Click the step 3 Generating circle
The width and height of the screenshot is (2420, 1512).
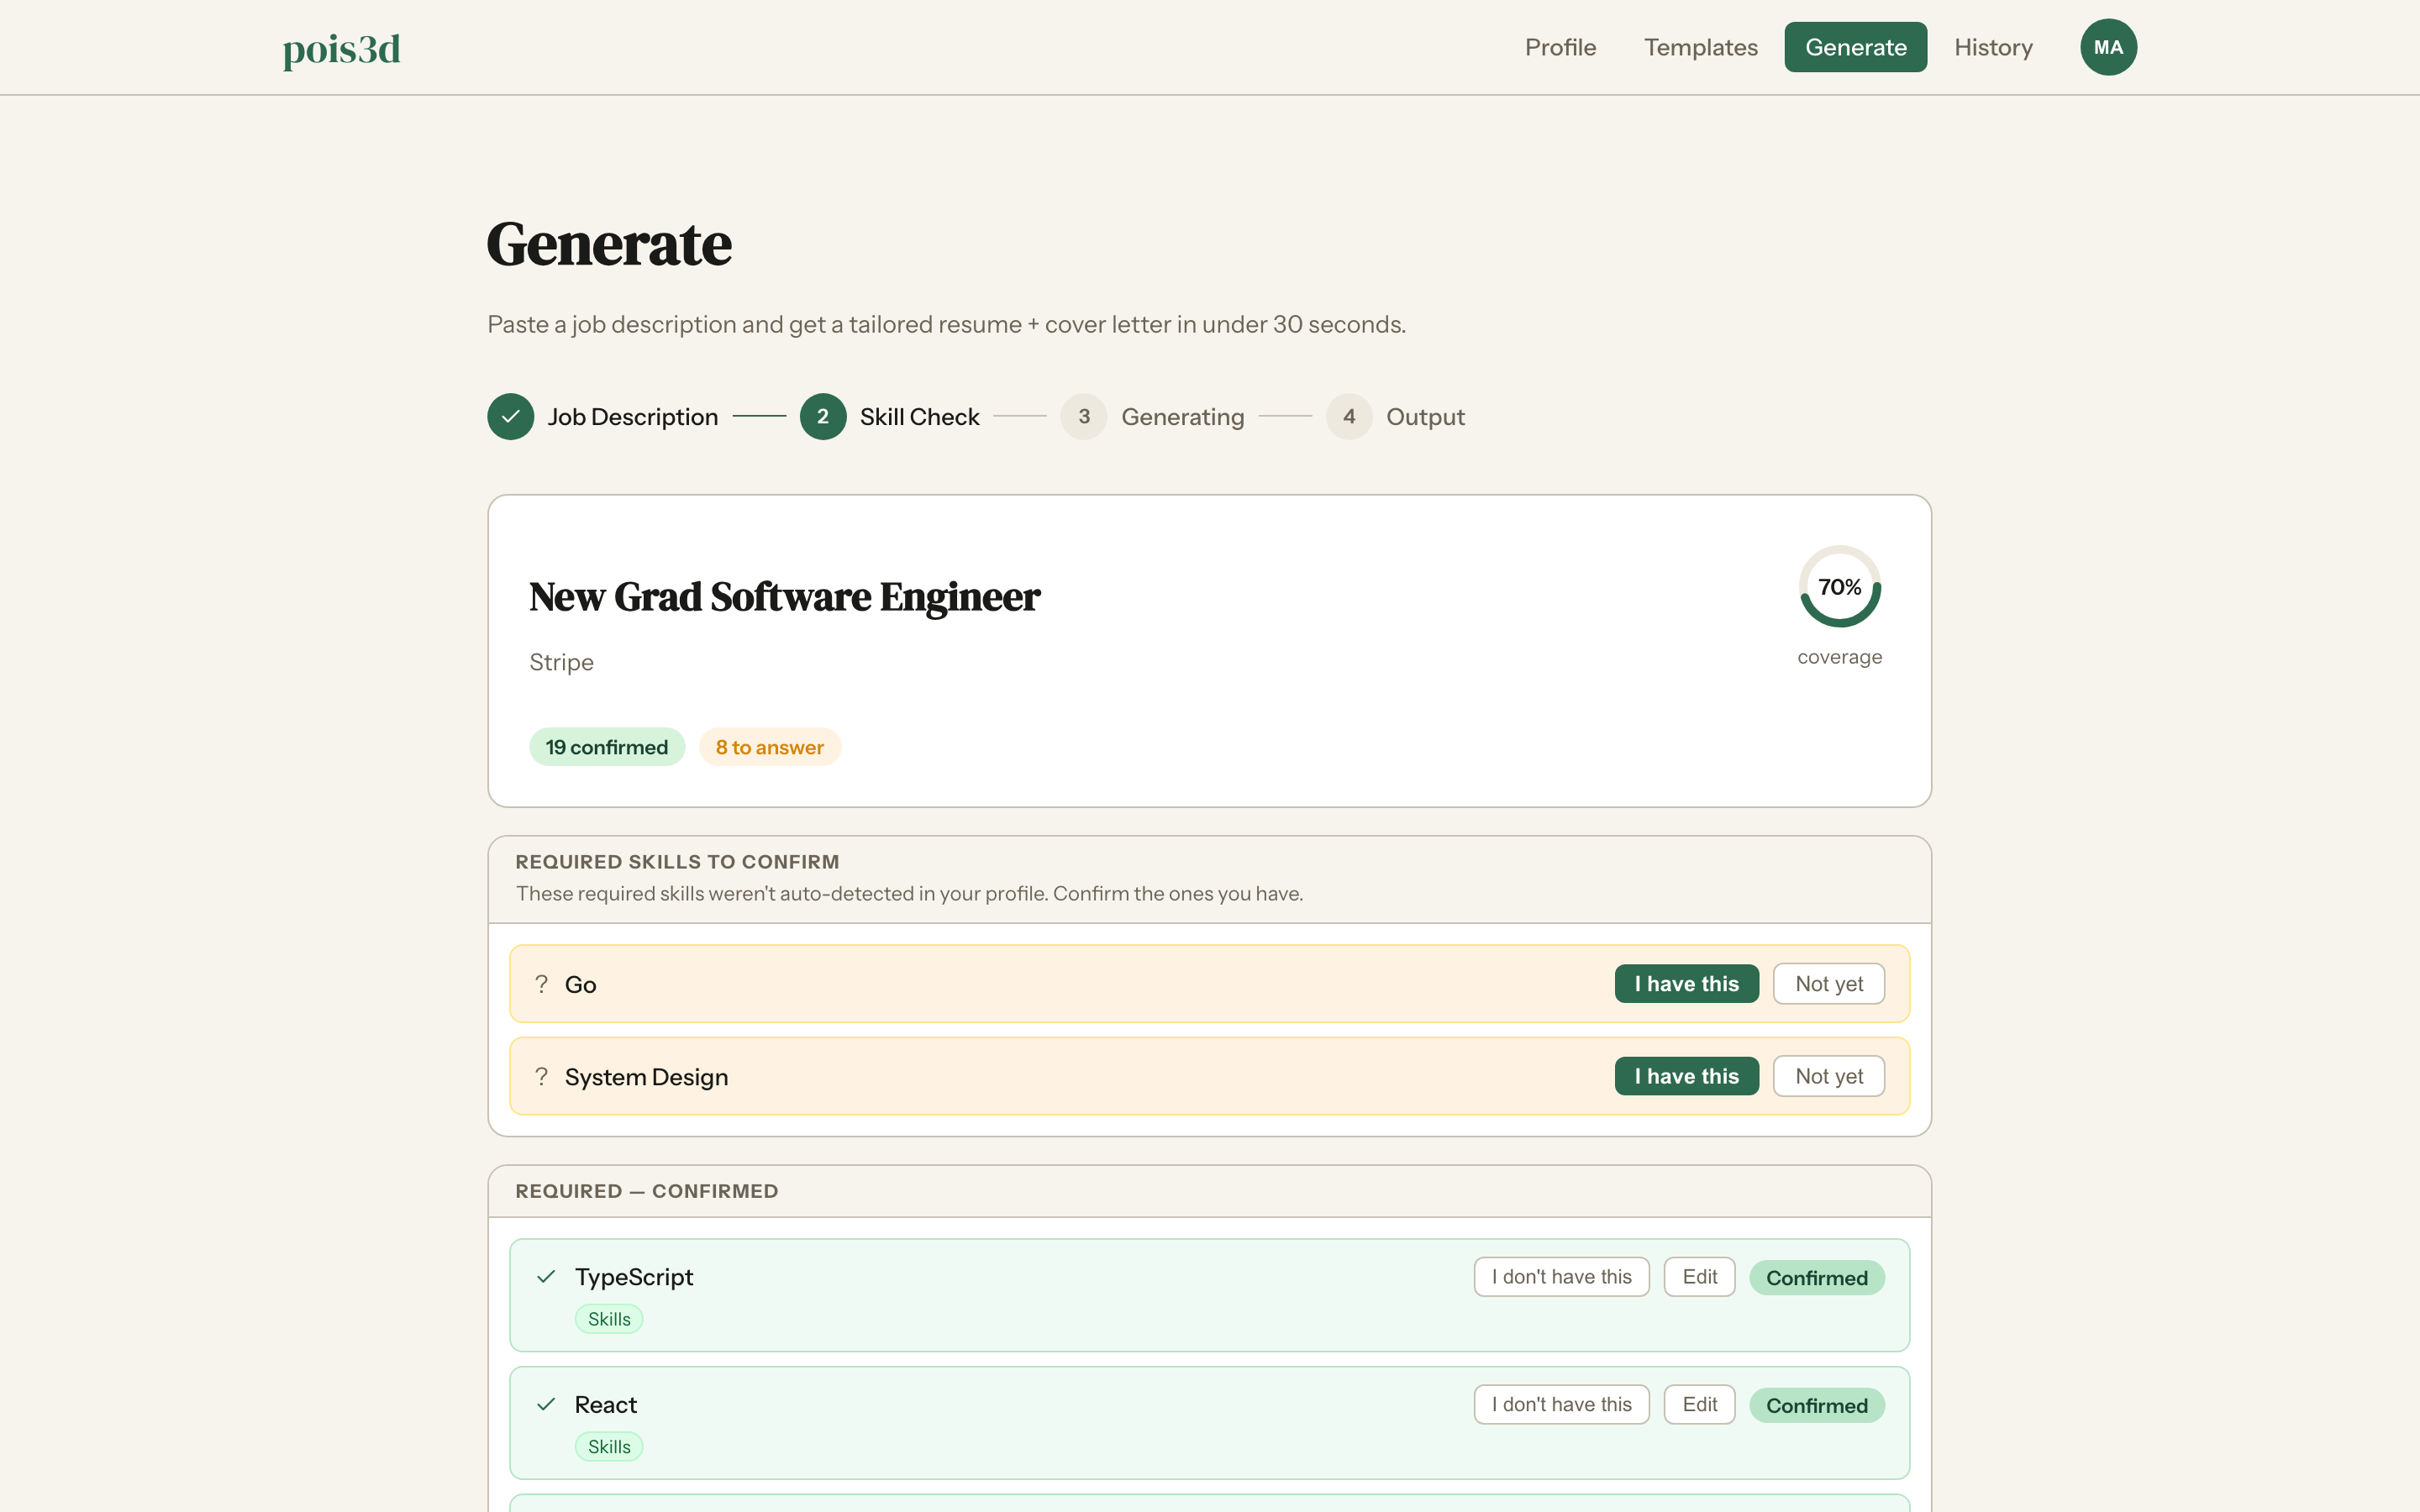pos(1084,417)
